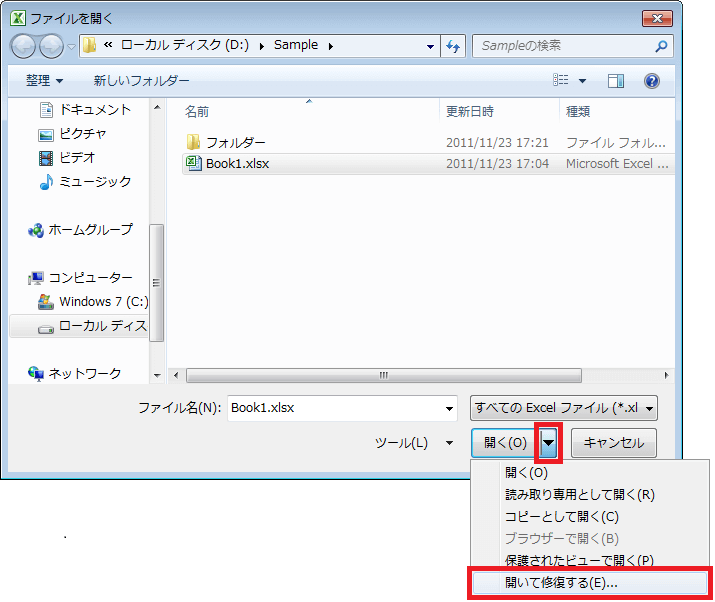Click the 開く(O) button
The height and width of the screenshot is (602, 715).
504,443
